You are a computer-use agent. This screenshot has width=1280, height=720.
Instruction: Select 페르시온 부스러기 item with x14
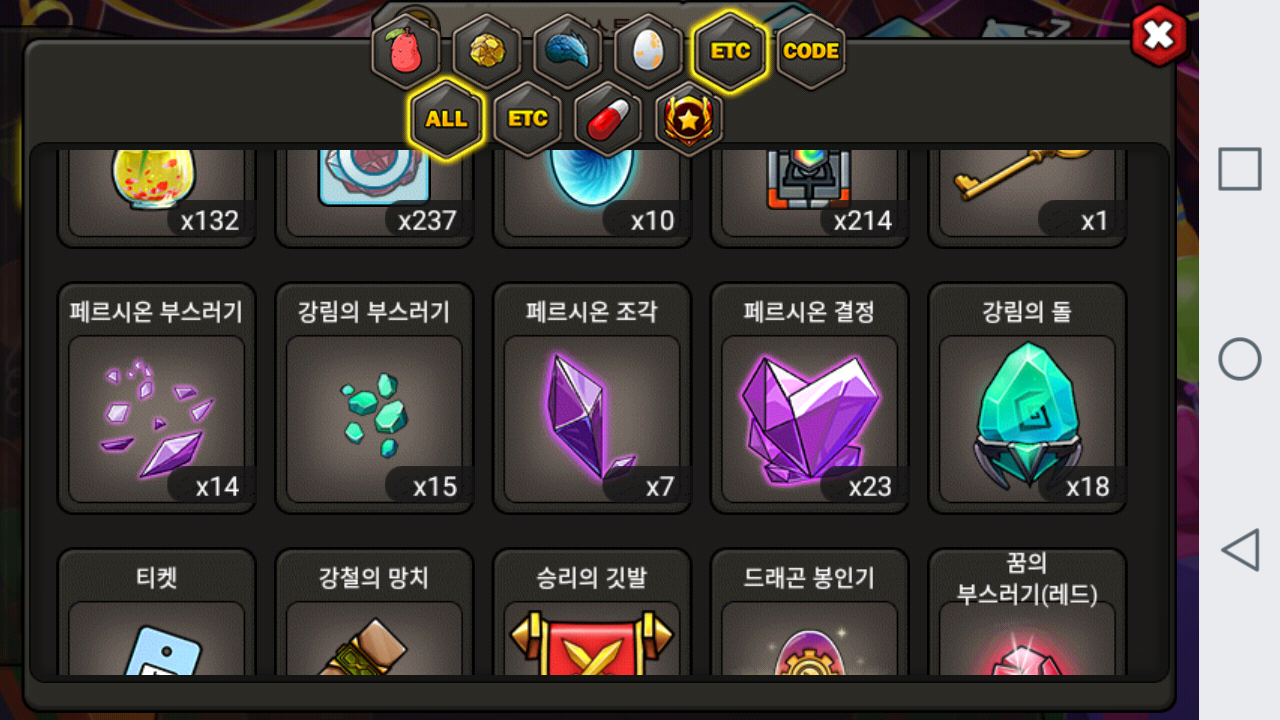(157, 398)
